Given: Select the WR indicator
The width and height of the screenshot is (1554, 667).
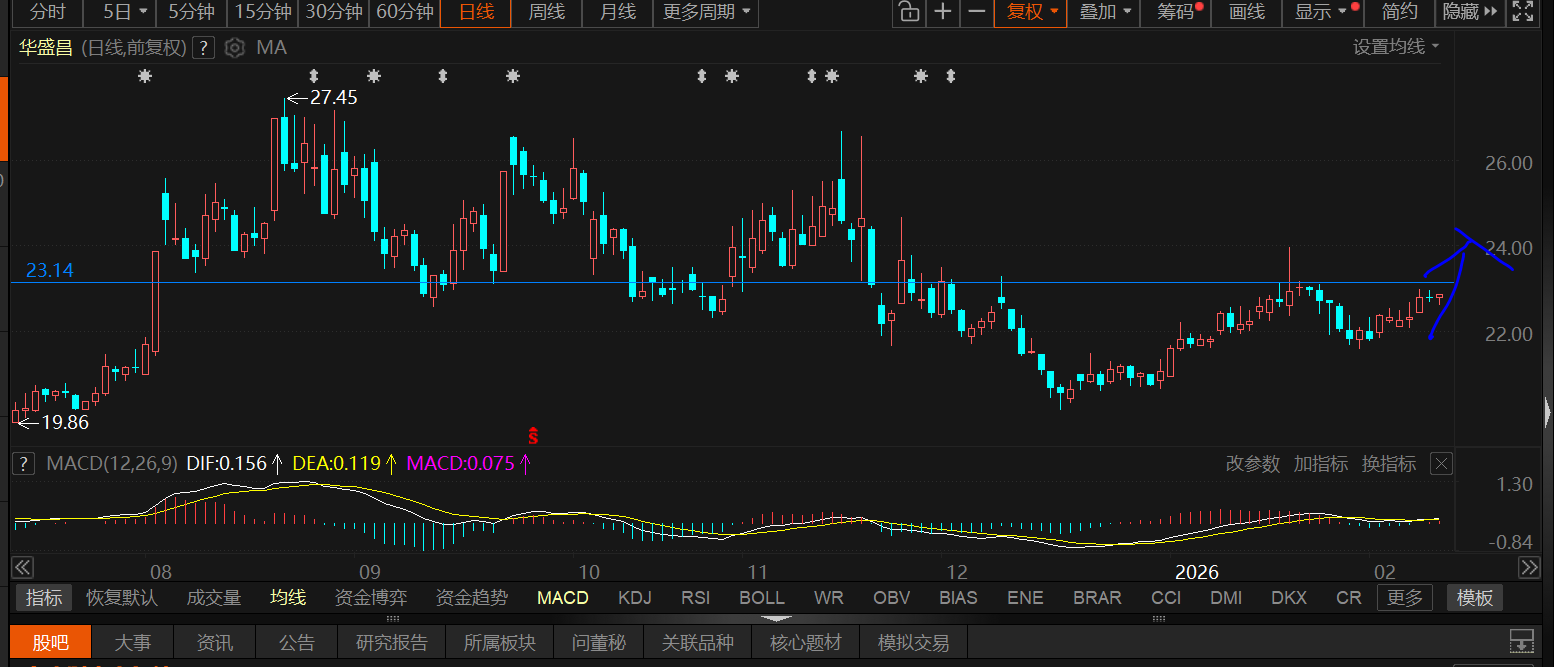Looking at the screenshot, I should click(x=828, y=598).
